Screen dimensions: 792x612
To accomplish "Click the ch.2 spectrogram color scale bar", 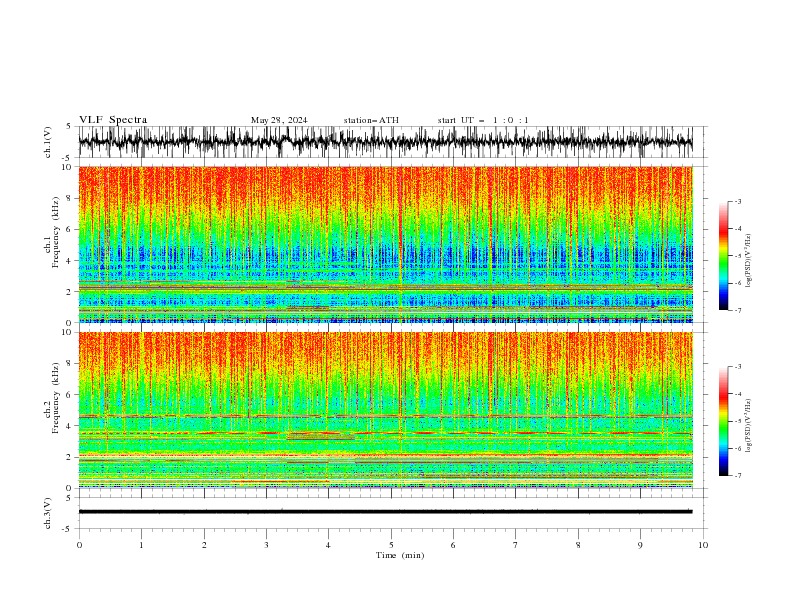I will [723, 421].
